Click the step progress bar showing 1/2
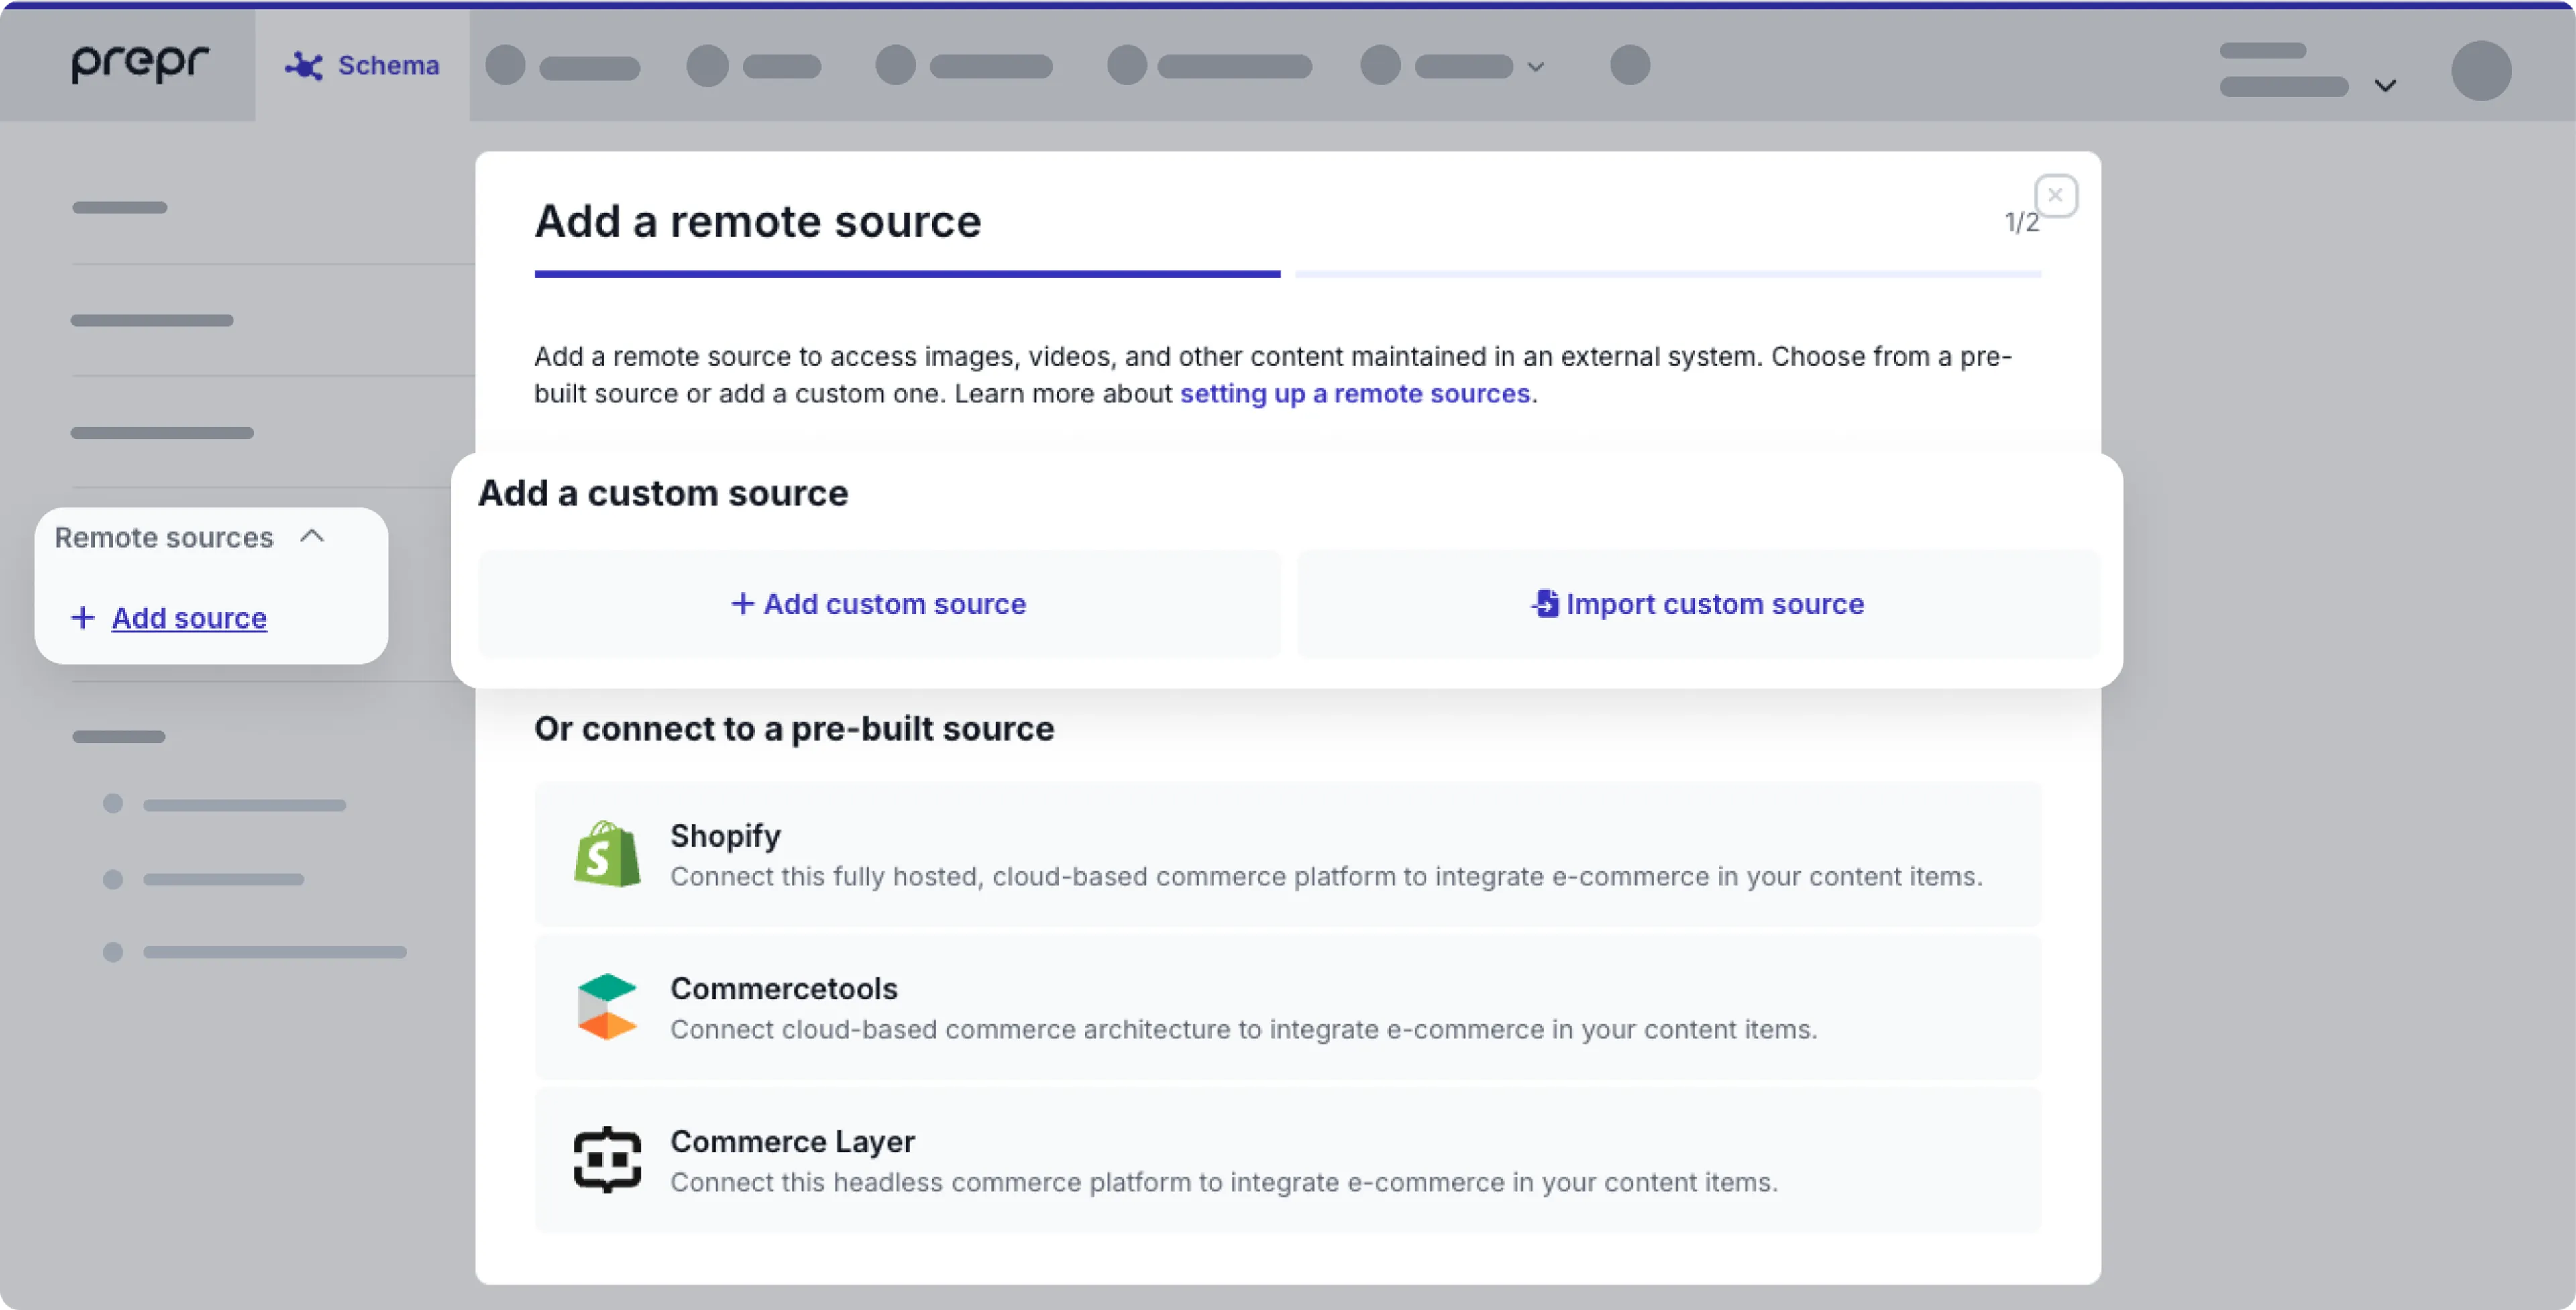The height and width of the screenshot is (1310, 2576). 1287,273
